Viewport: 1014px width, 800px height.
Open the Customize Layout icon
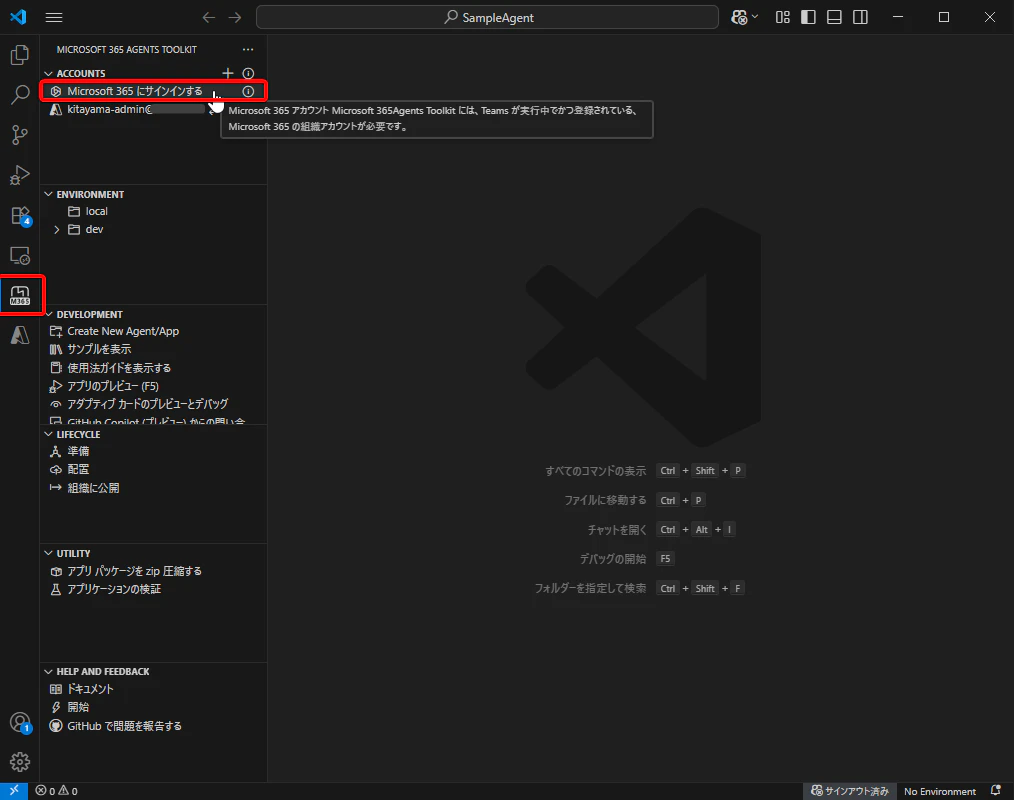pyautogui.click(x=782, y=17)
